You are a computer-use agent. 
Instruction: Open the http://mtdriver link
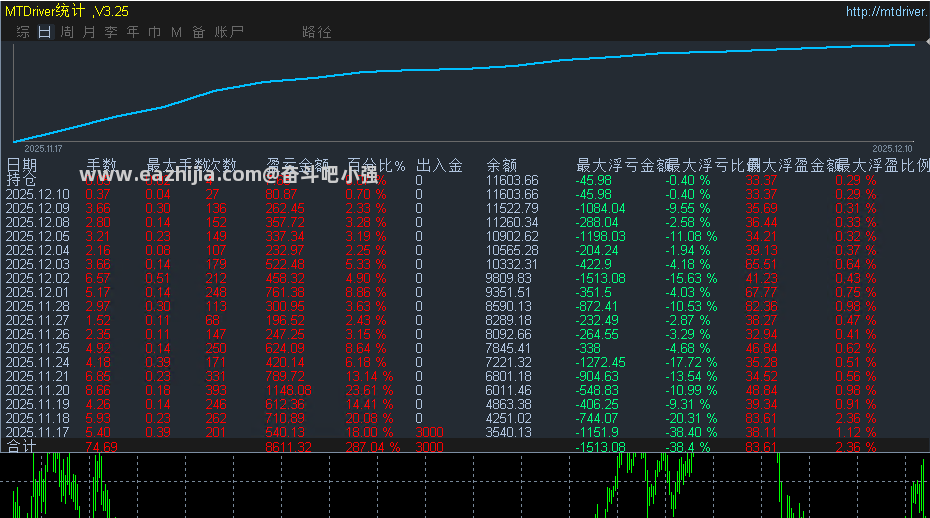click(887, 11)
